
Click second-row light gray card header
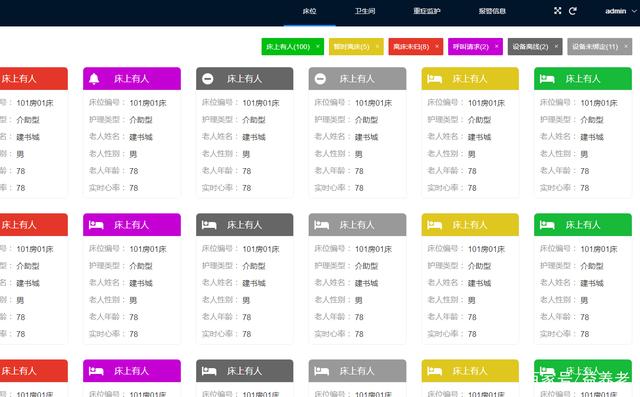pyautogui.click(x=357, y=224)
